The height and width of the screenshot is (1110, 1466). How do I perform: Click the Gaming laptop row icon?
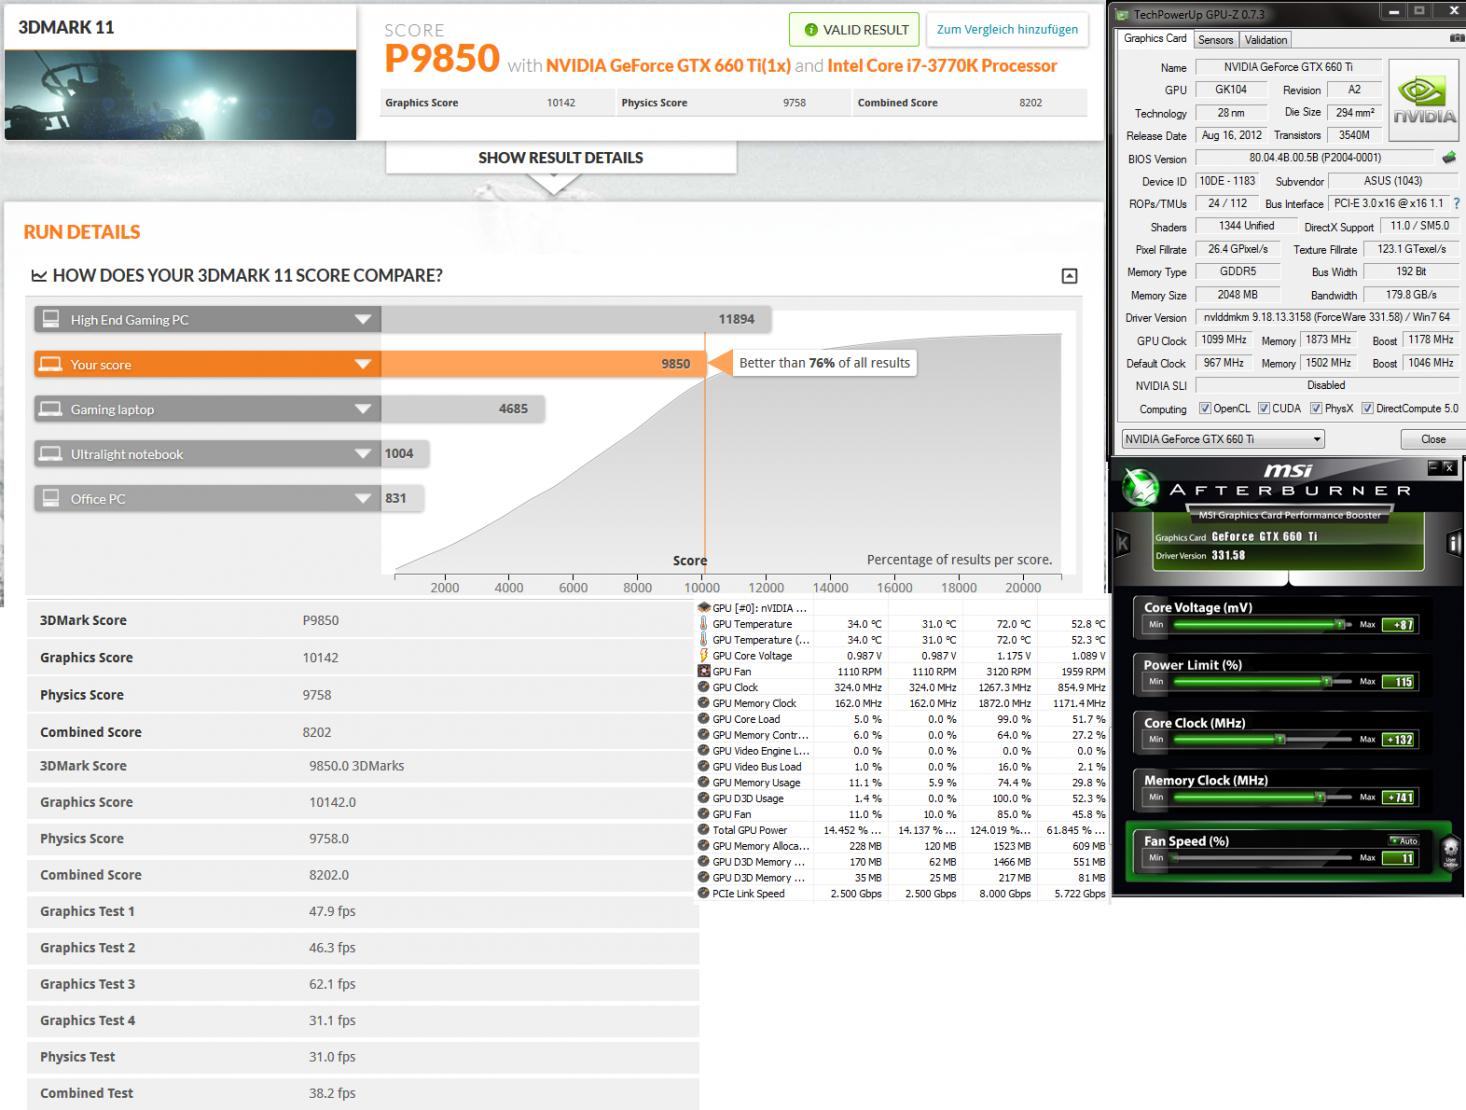pos(49,409)
